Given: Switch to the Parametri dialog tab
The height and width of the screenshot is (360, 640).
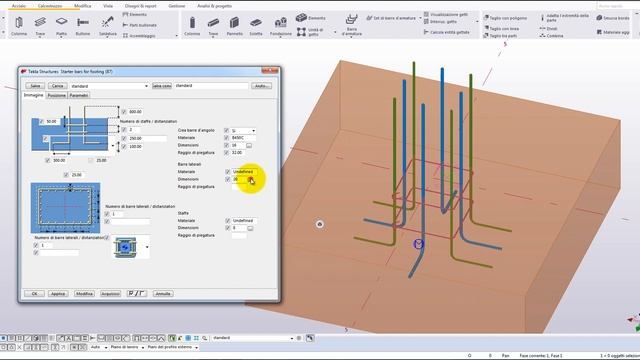Looking at the screenshot, I should coord(79,95).
